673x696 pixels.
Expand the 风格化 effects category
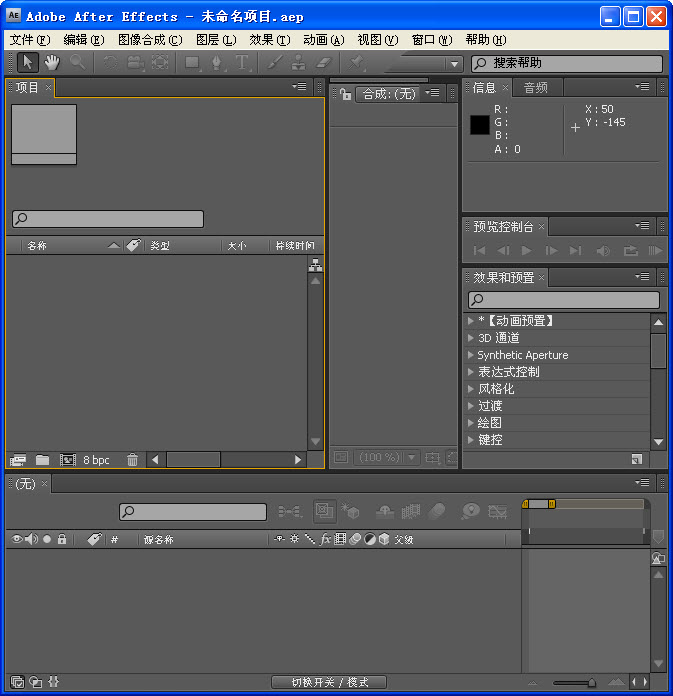point(471,389)
